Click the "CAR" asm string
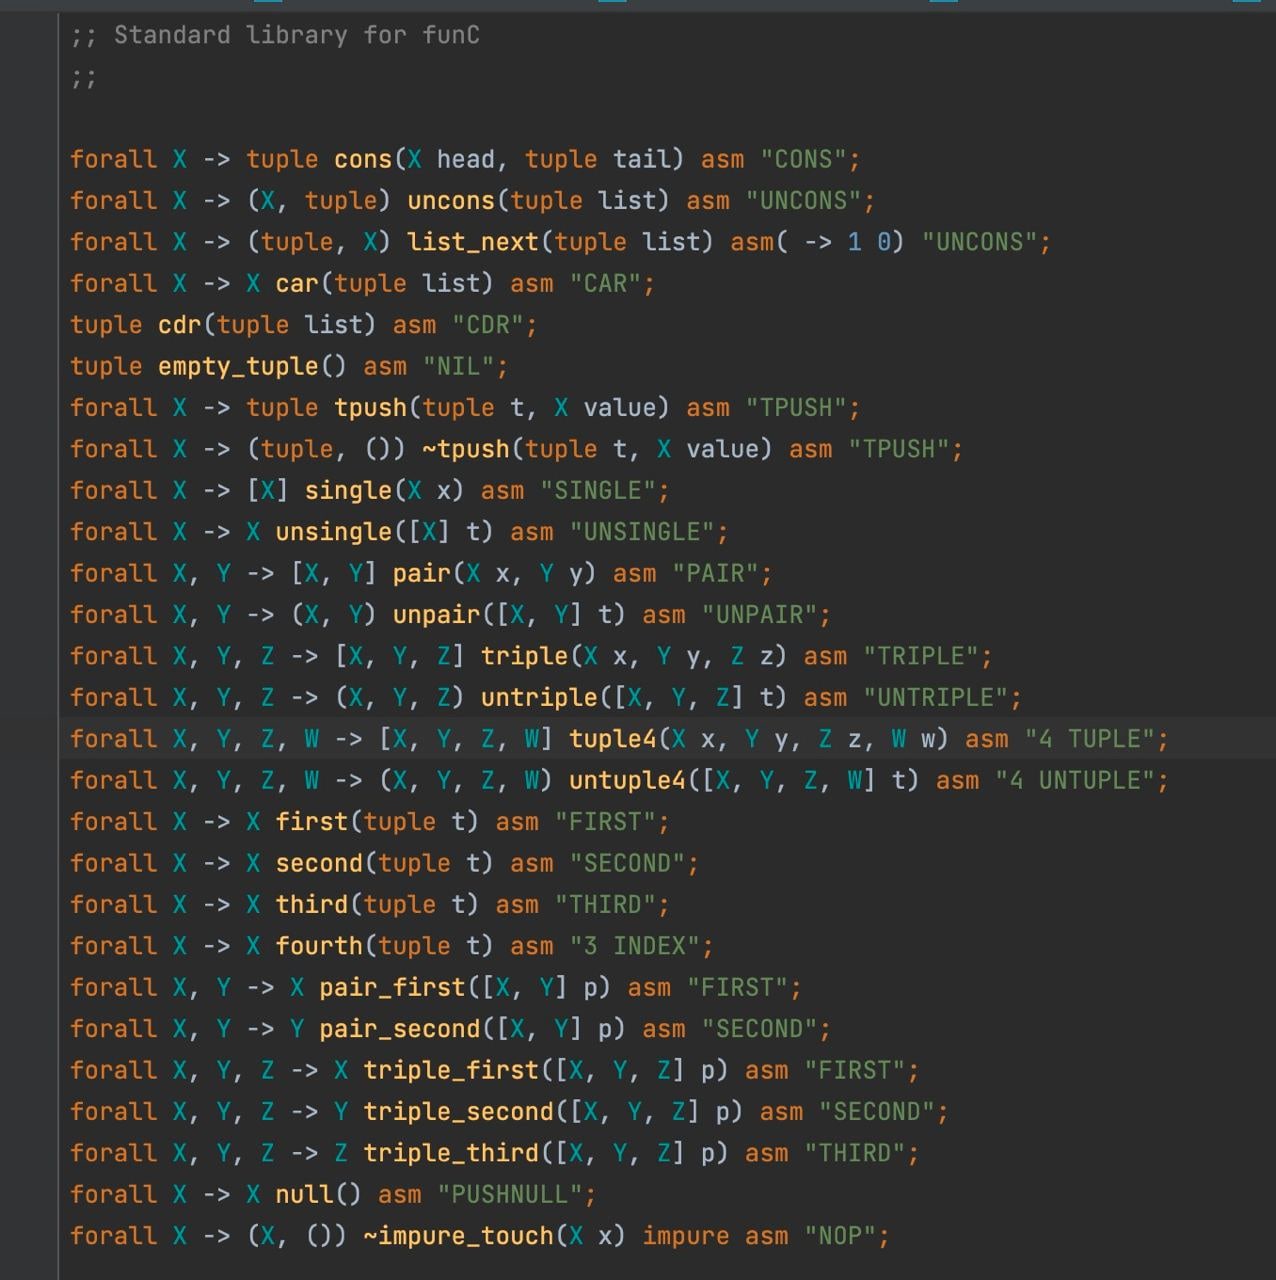This screenshot has height=1280, width=1276. coord(605,284)
